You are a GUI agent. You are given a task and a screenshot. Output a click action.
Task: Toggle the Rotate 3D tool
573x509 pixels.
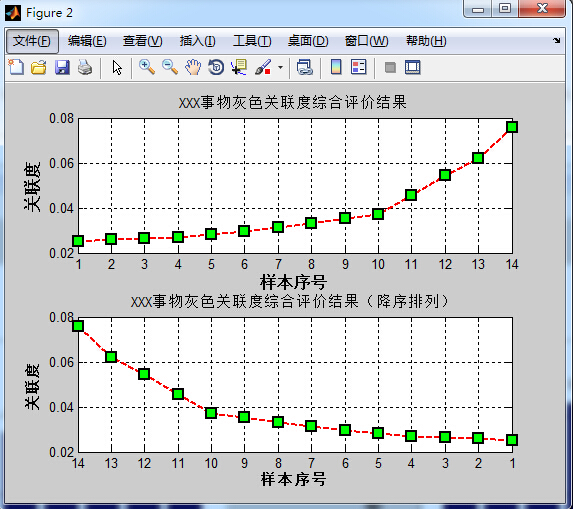coord(216,68)
